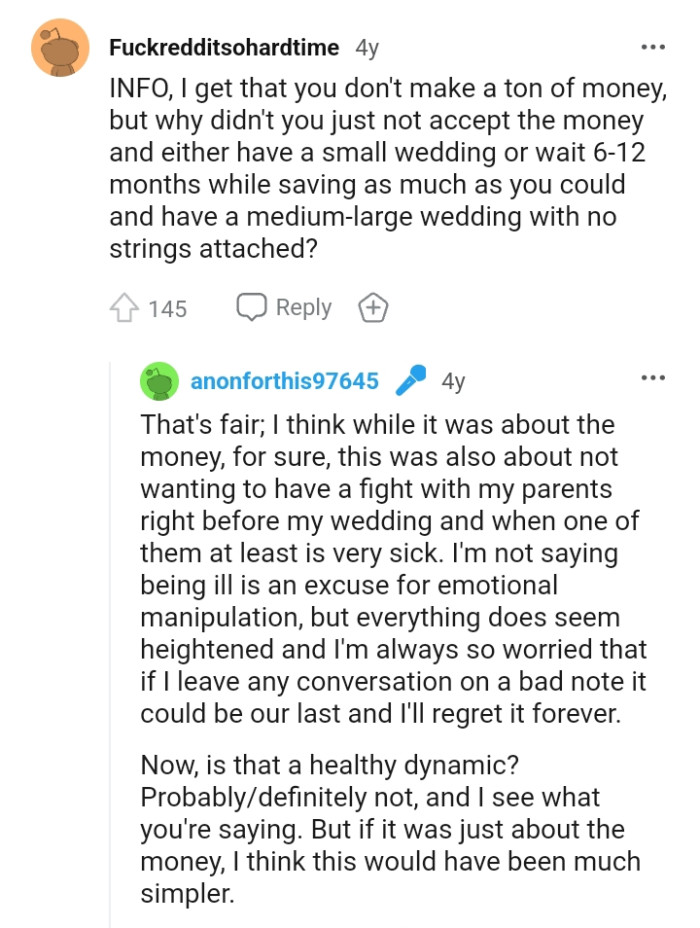Open the three-dot menu on anonforthis97645's reply
This screenshot has height=928, width=700.
coord(653,377)
